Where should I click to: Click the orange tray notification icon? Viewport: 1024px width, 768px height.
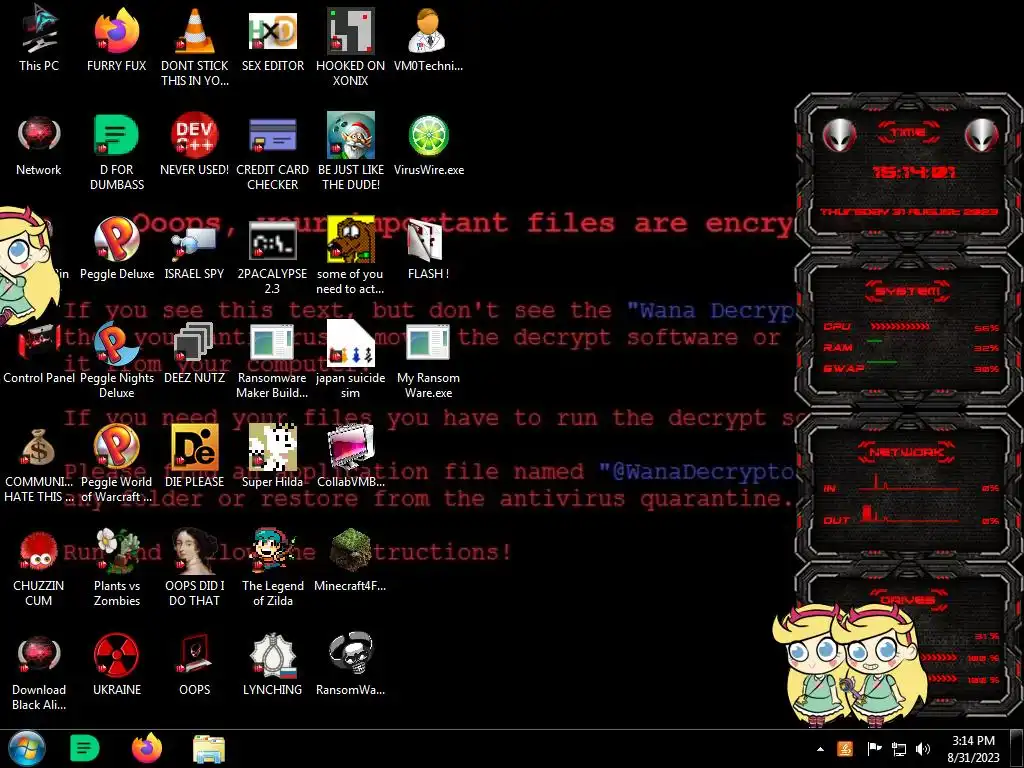coord(845,749)
